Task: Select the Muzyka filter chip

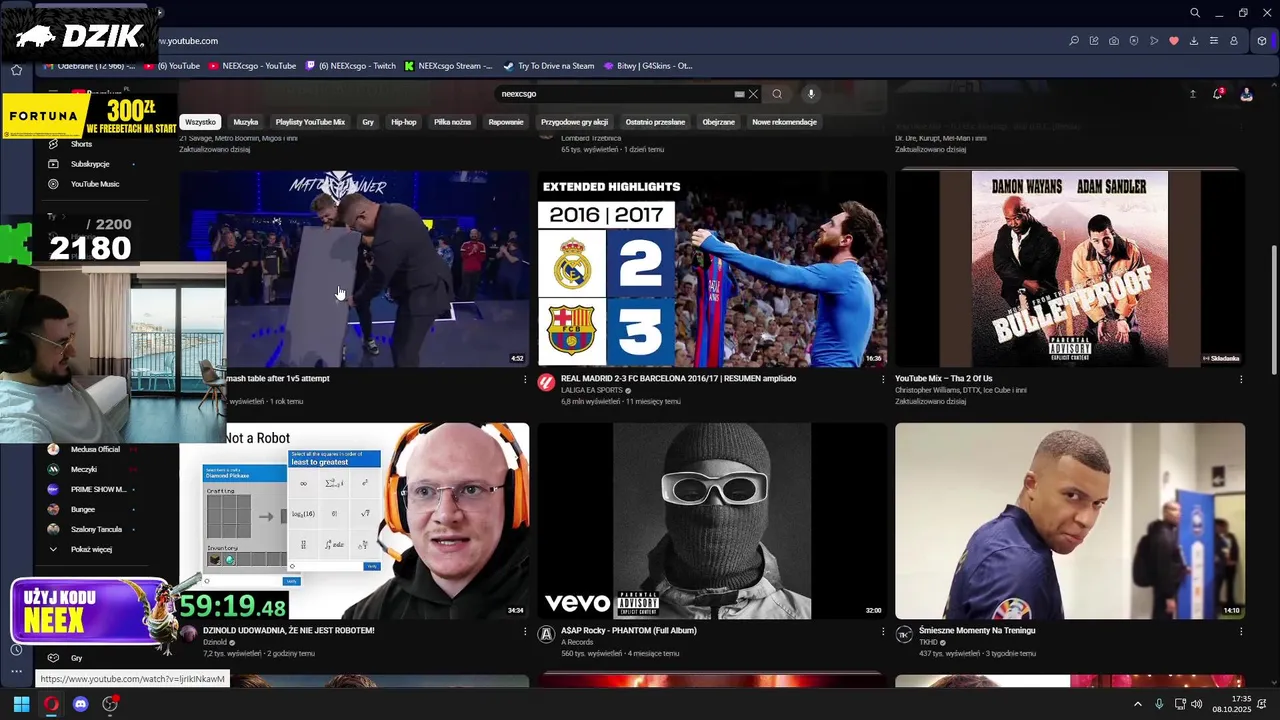Action: click(246, 122)
